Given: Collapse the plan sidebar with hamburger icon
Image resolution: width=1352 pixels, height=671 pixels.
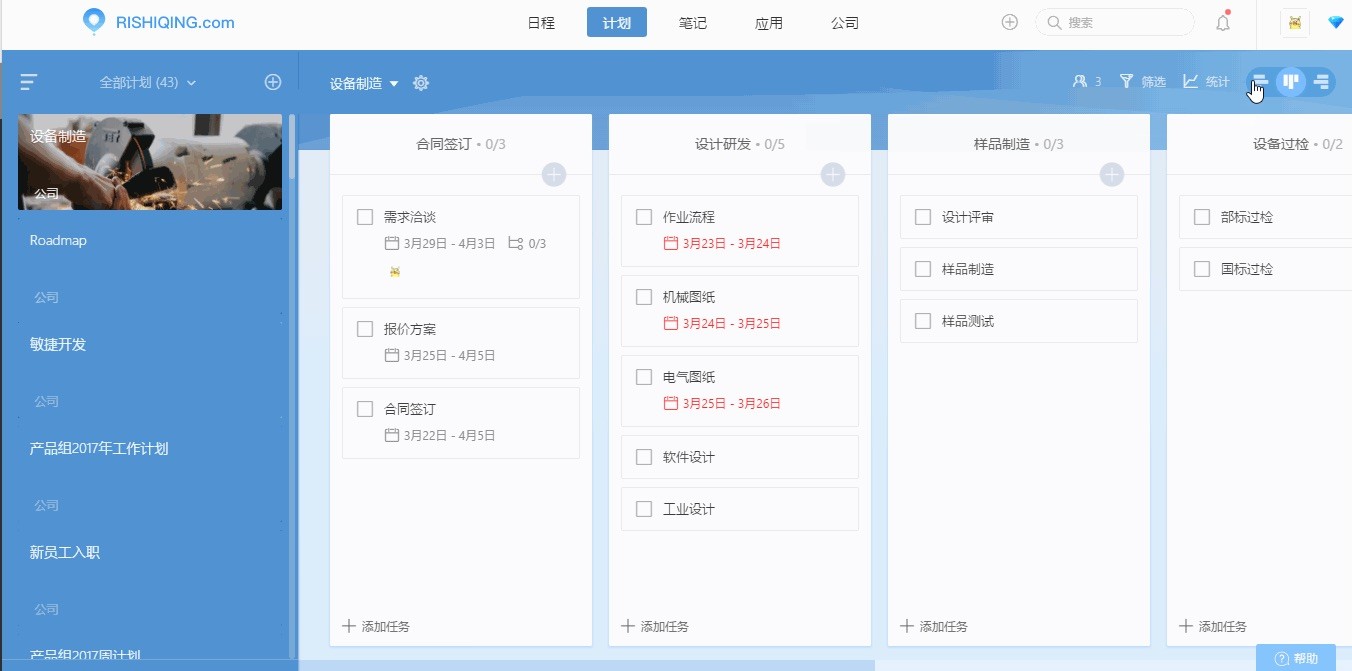Looking at the screenshot, I should 29,82.
